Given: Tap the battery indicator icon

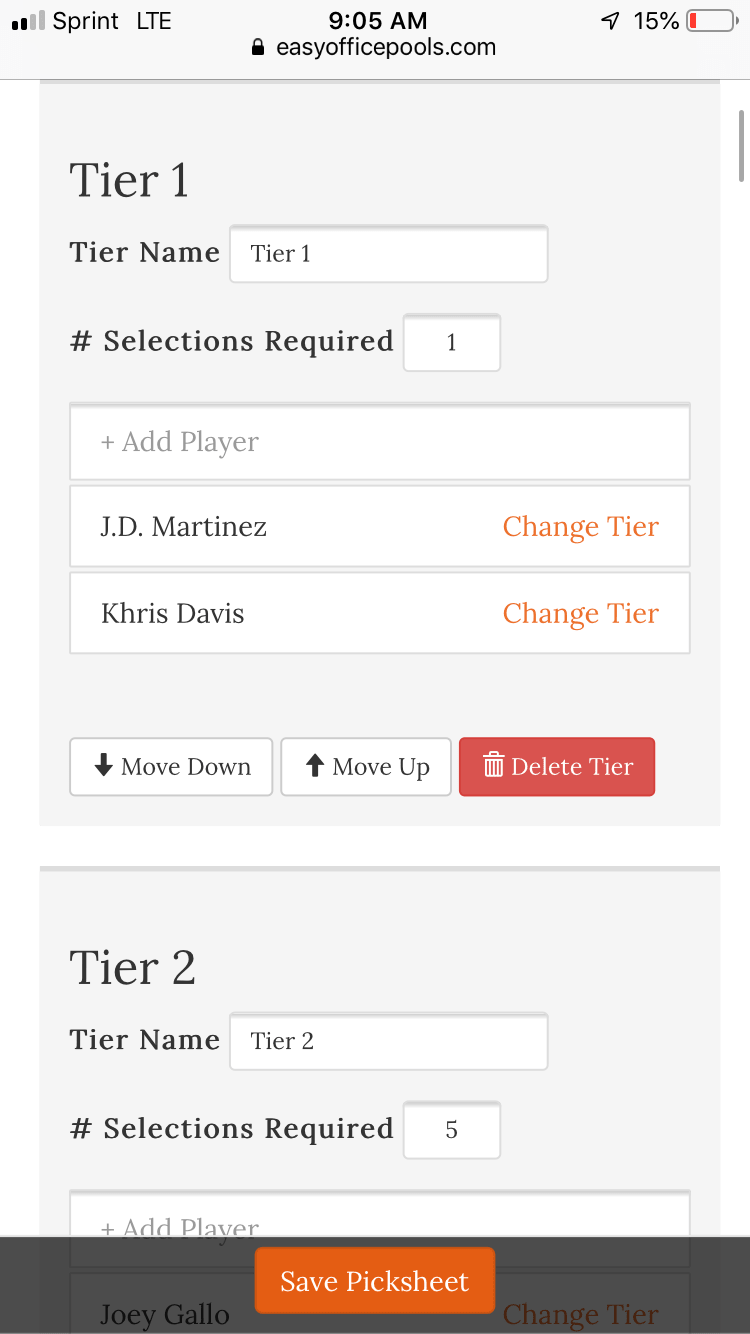Looking at the screenshot, I should 712,19.
